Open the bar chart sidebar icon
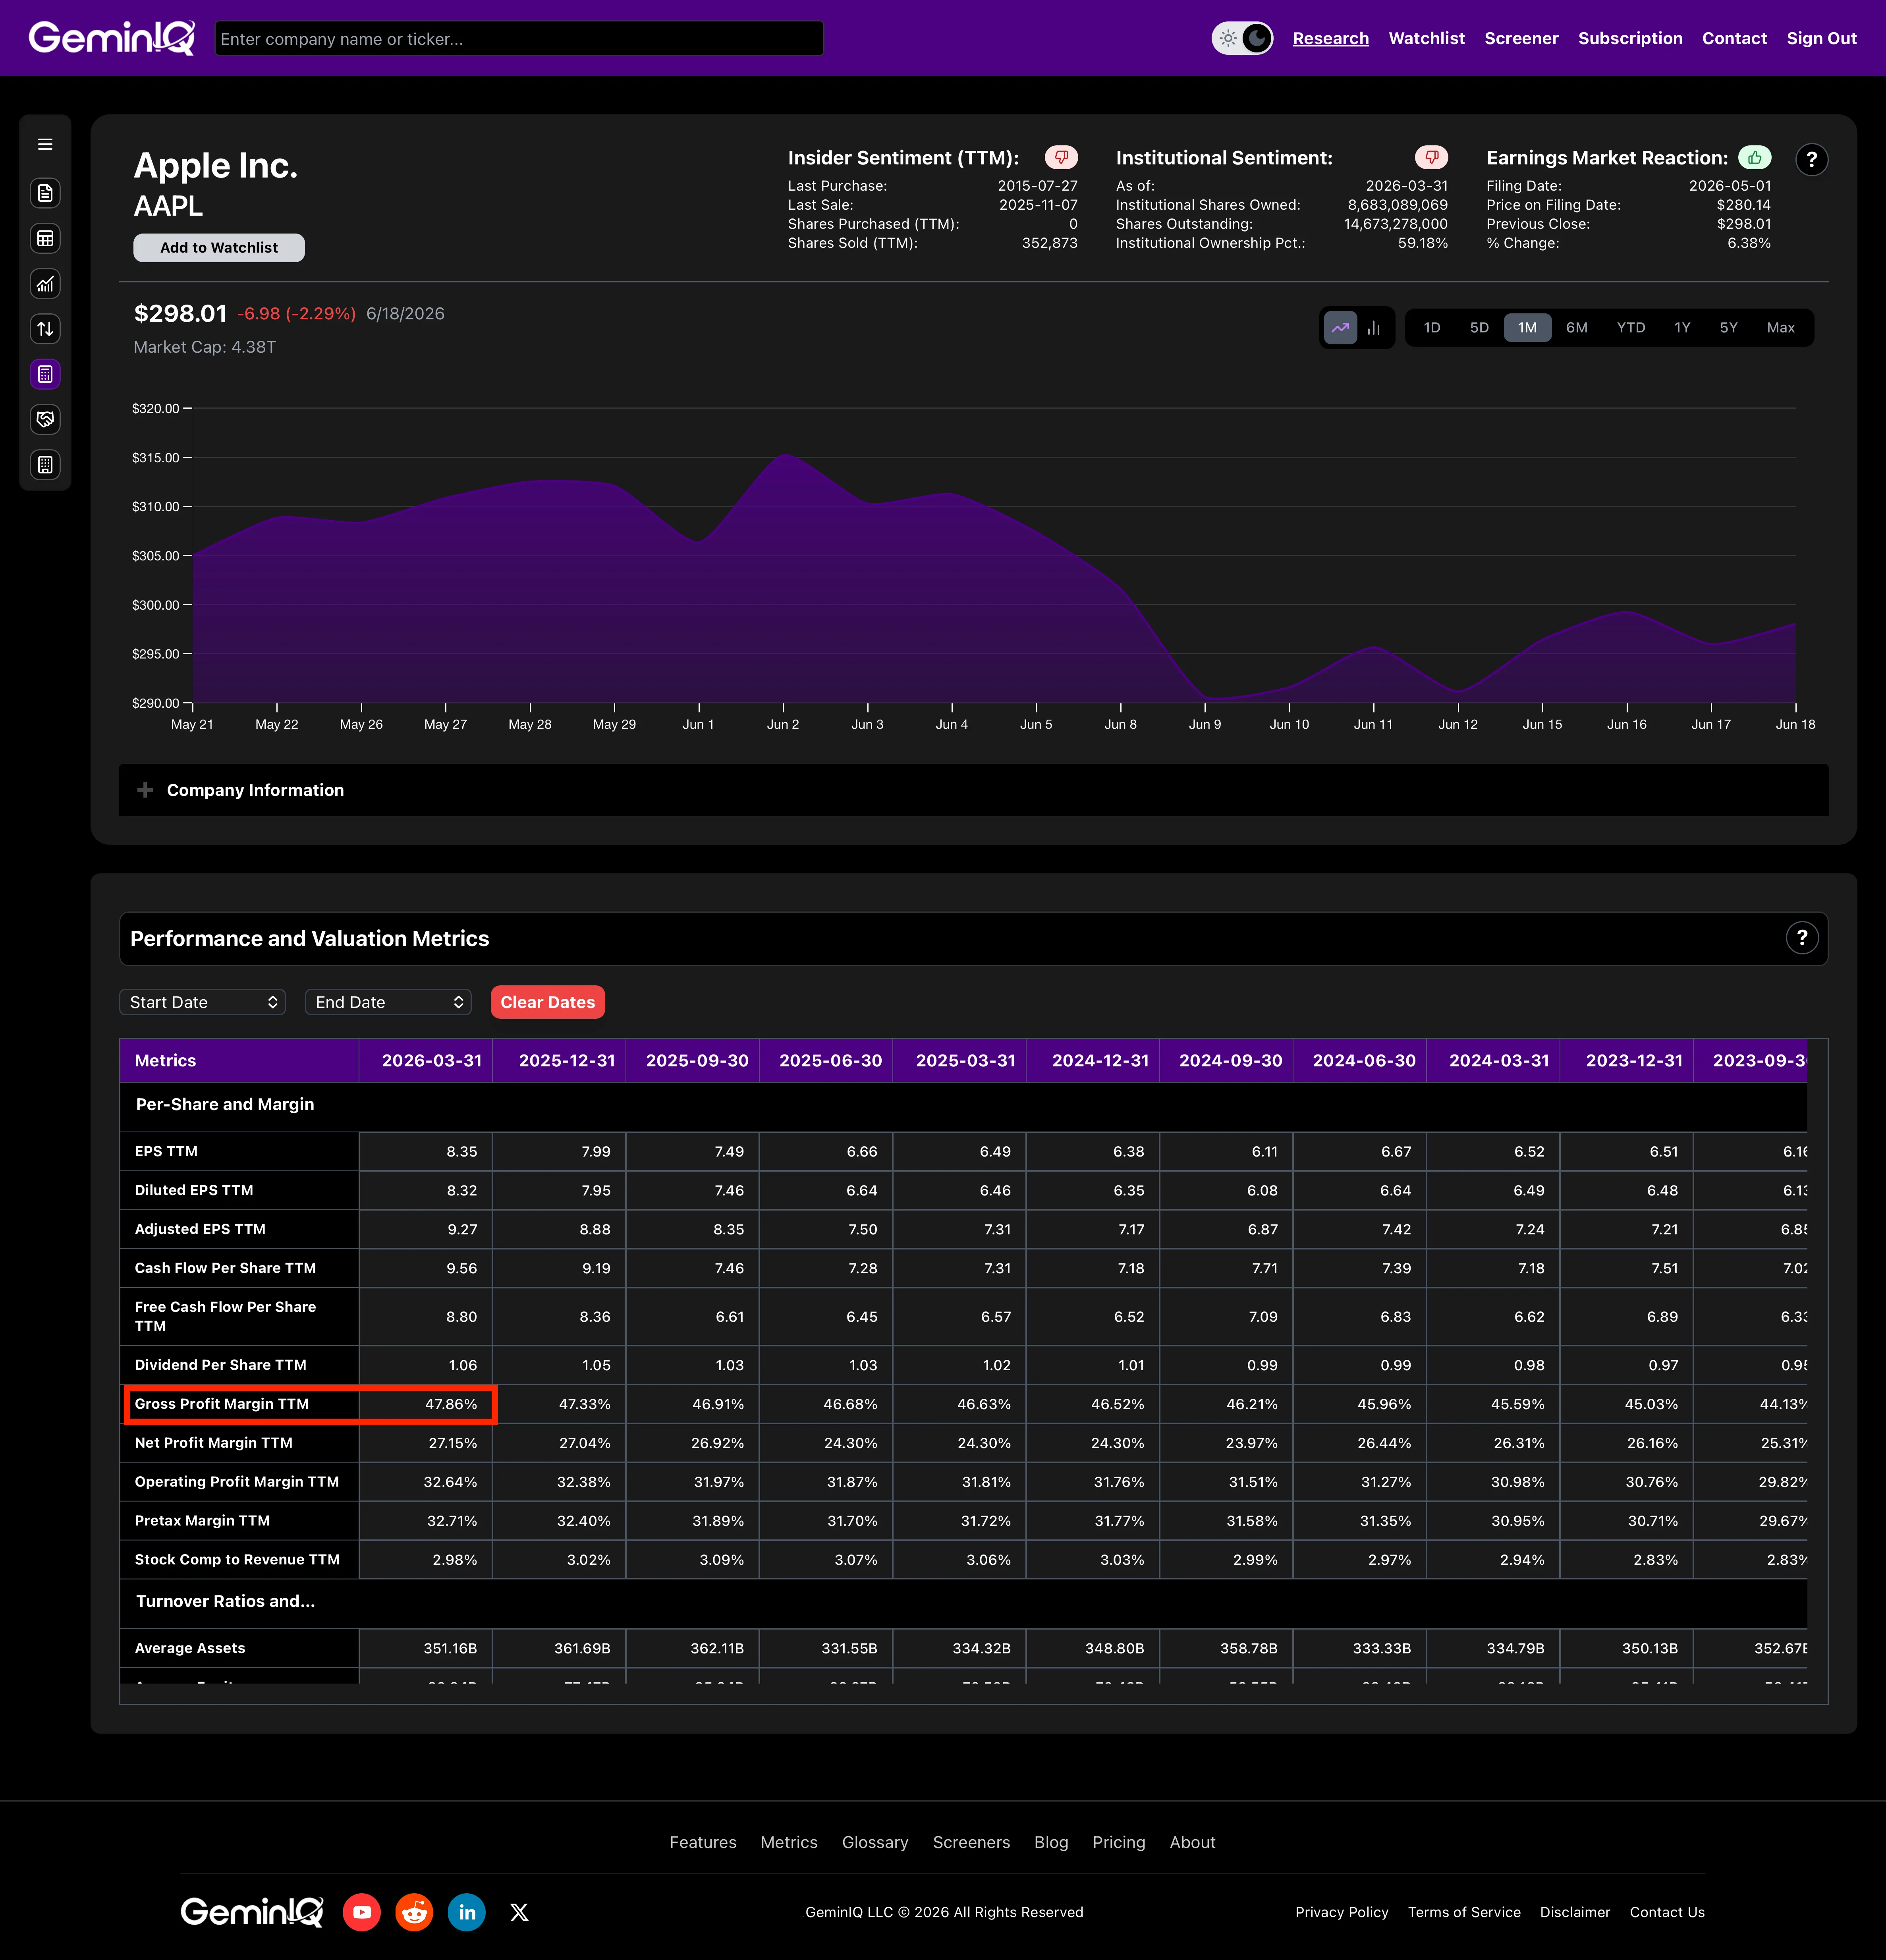Screen dimensions: 1886x1960 [x=45, y=284]
